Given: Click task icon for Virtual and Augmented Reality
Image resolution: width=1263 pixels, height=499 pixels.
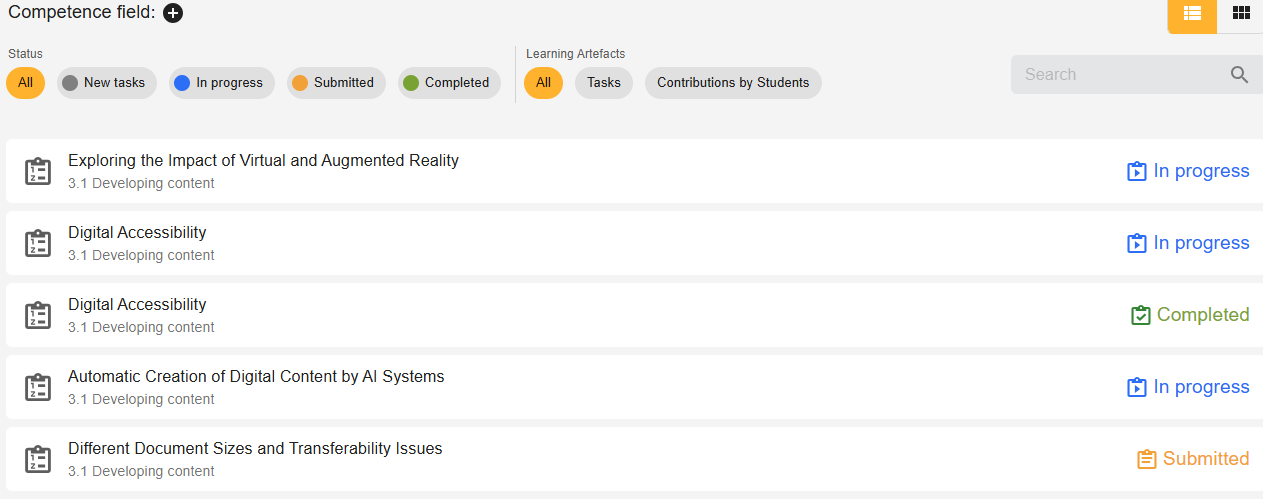Looking at the screenshot, I should click(38, 171).
